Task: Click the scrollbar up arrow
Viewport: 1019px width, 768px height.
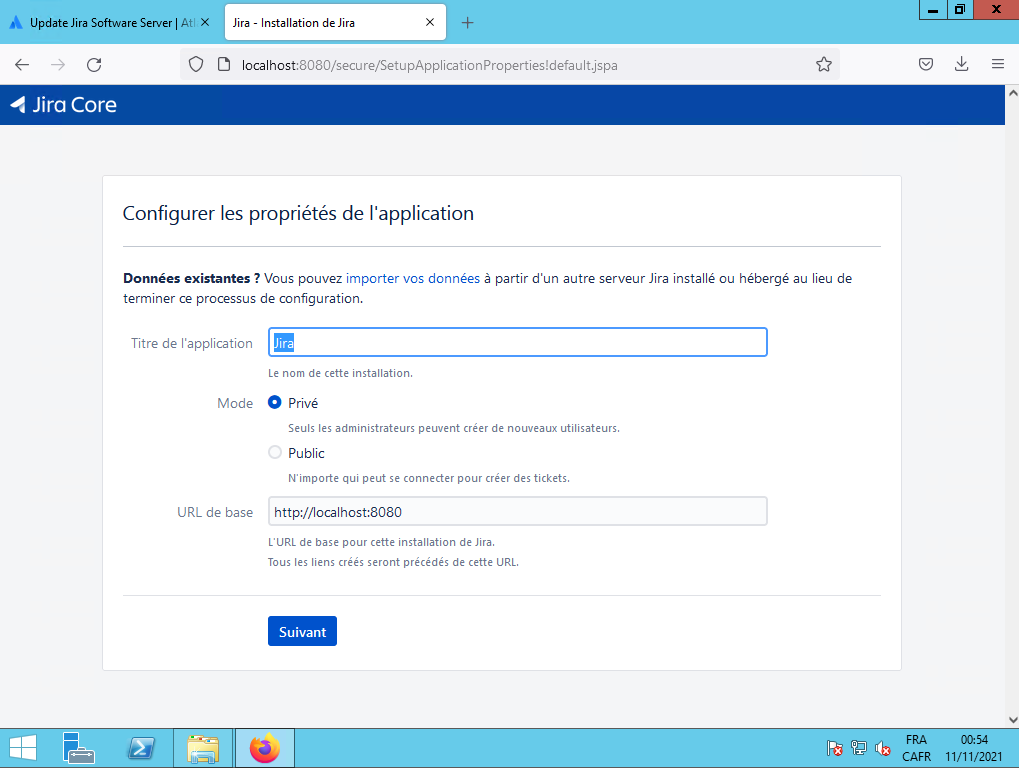Action: click(x=1013, y=93)
